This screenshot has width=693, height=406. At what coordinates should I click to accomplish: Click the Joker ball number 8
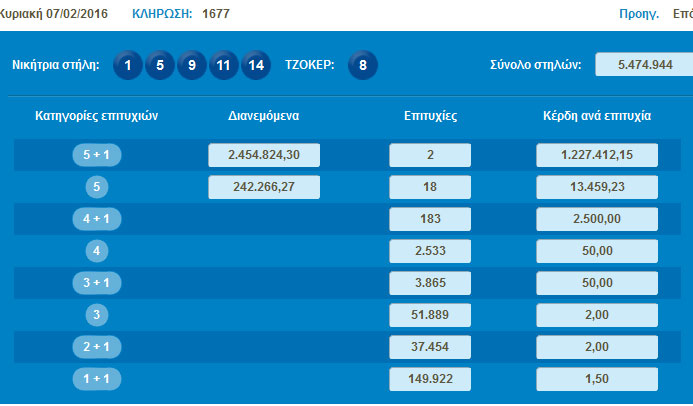click(363, 66)
